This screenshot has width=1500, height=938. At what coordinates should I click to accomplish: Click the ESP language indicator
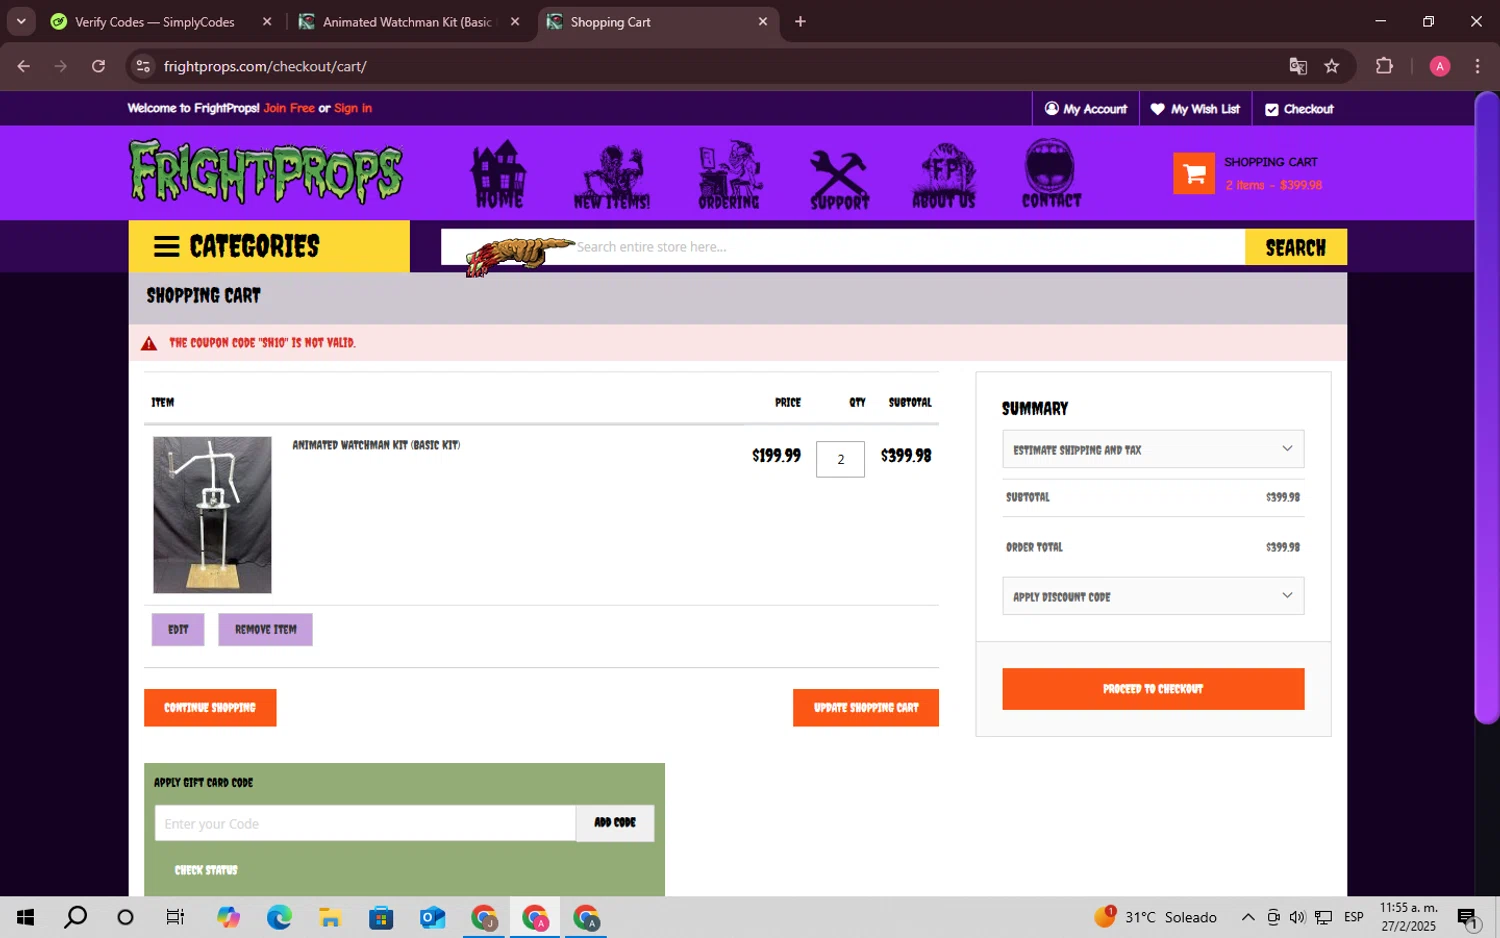point(1353,917)
